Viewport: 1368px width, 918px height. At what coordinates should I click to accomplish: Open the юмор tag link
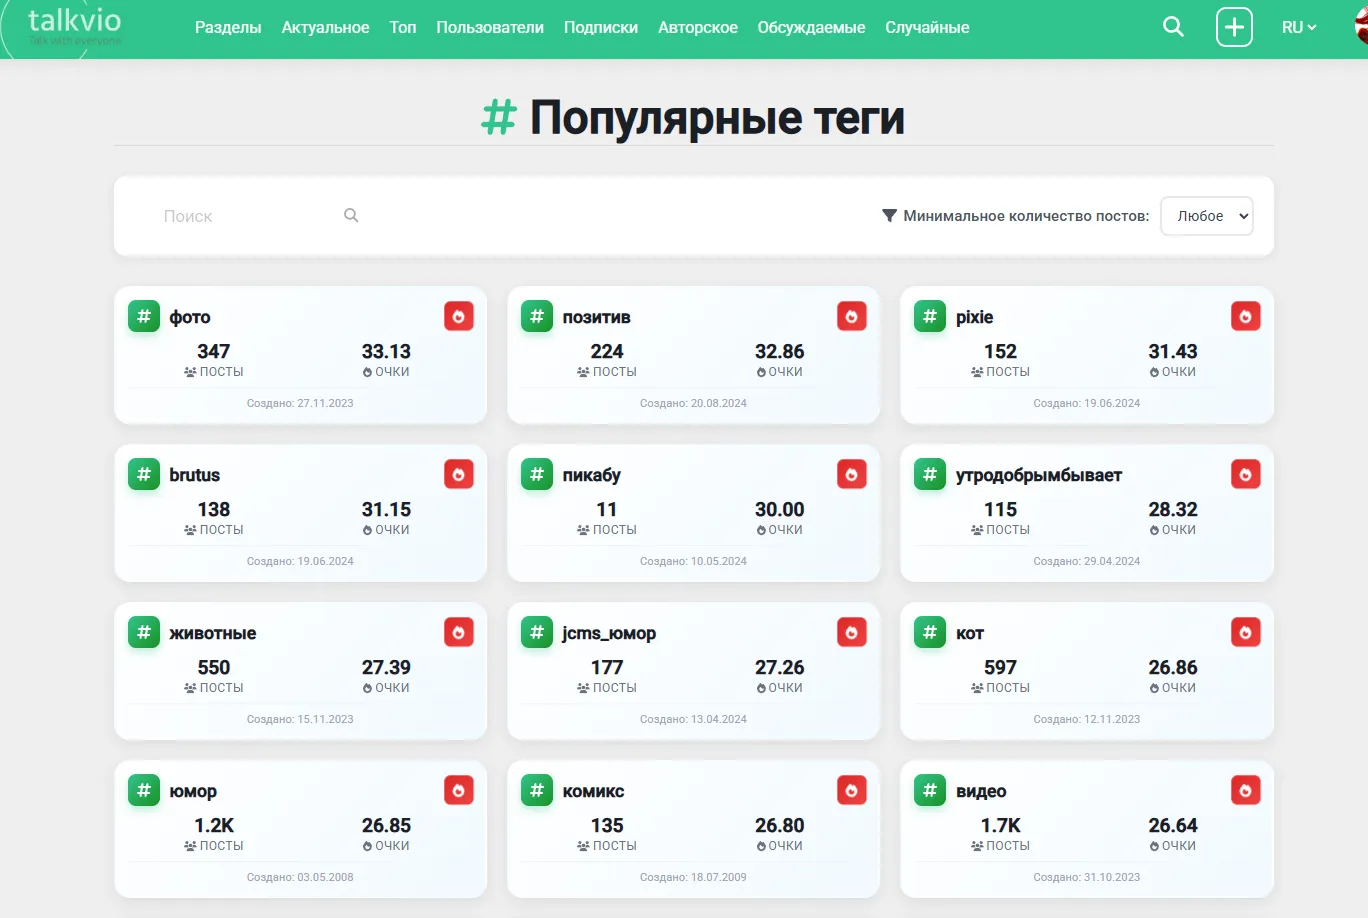point(193,791)
